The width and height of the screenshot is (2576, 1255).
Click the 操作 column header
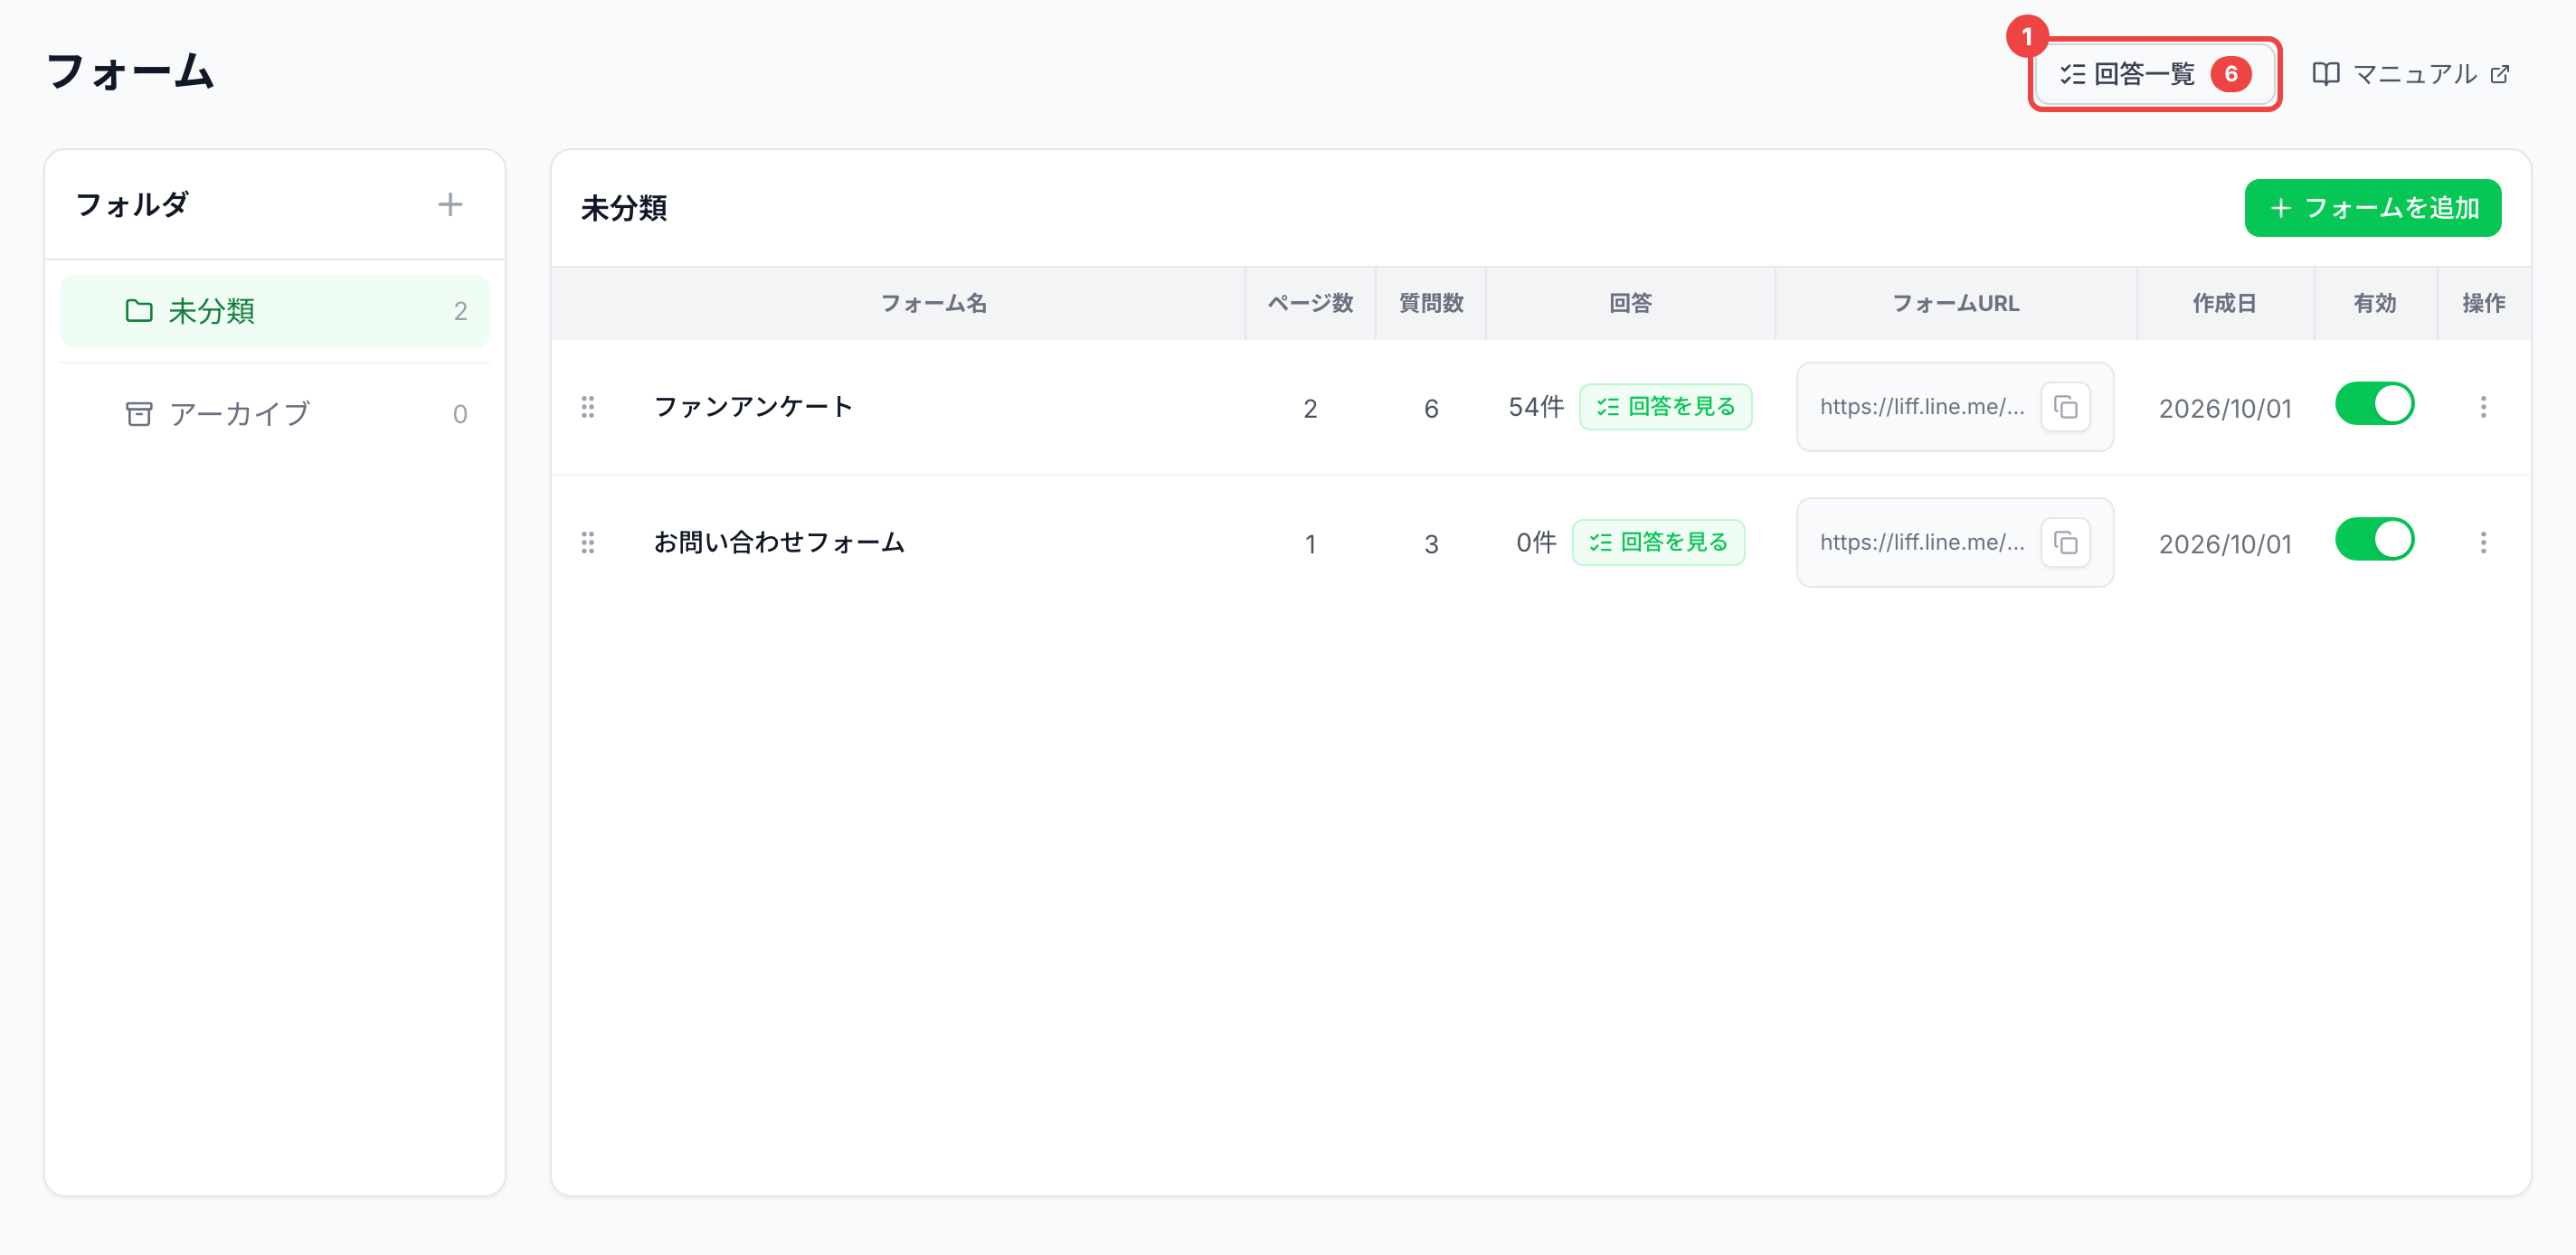tap(2483, 303)
